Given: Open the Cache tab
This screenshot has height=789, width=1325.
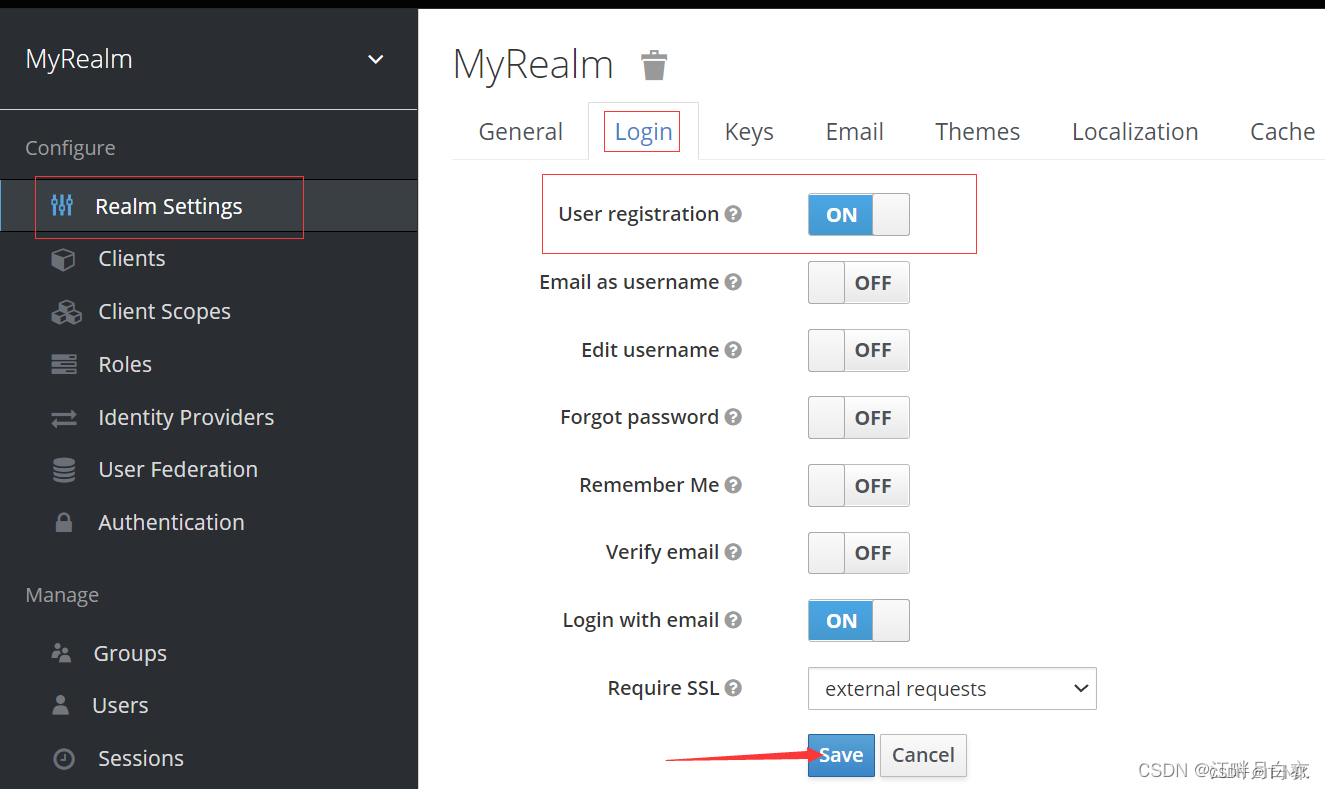Looking at the screenshot, I should click(x=1282, y=131).
